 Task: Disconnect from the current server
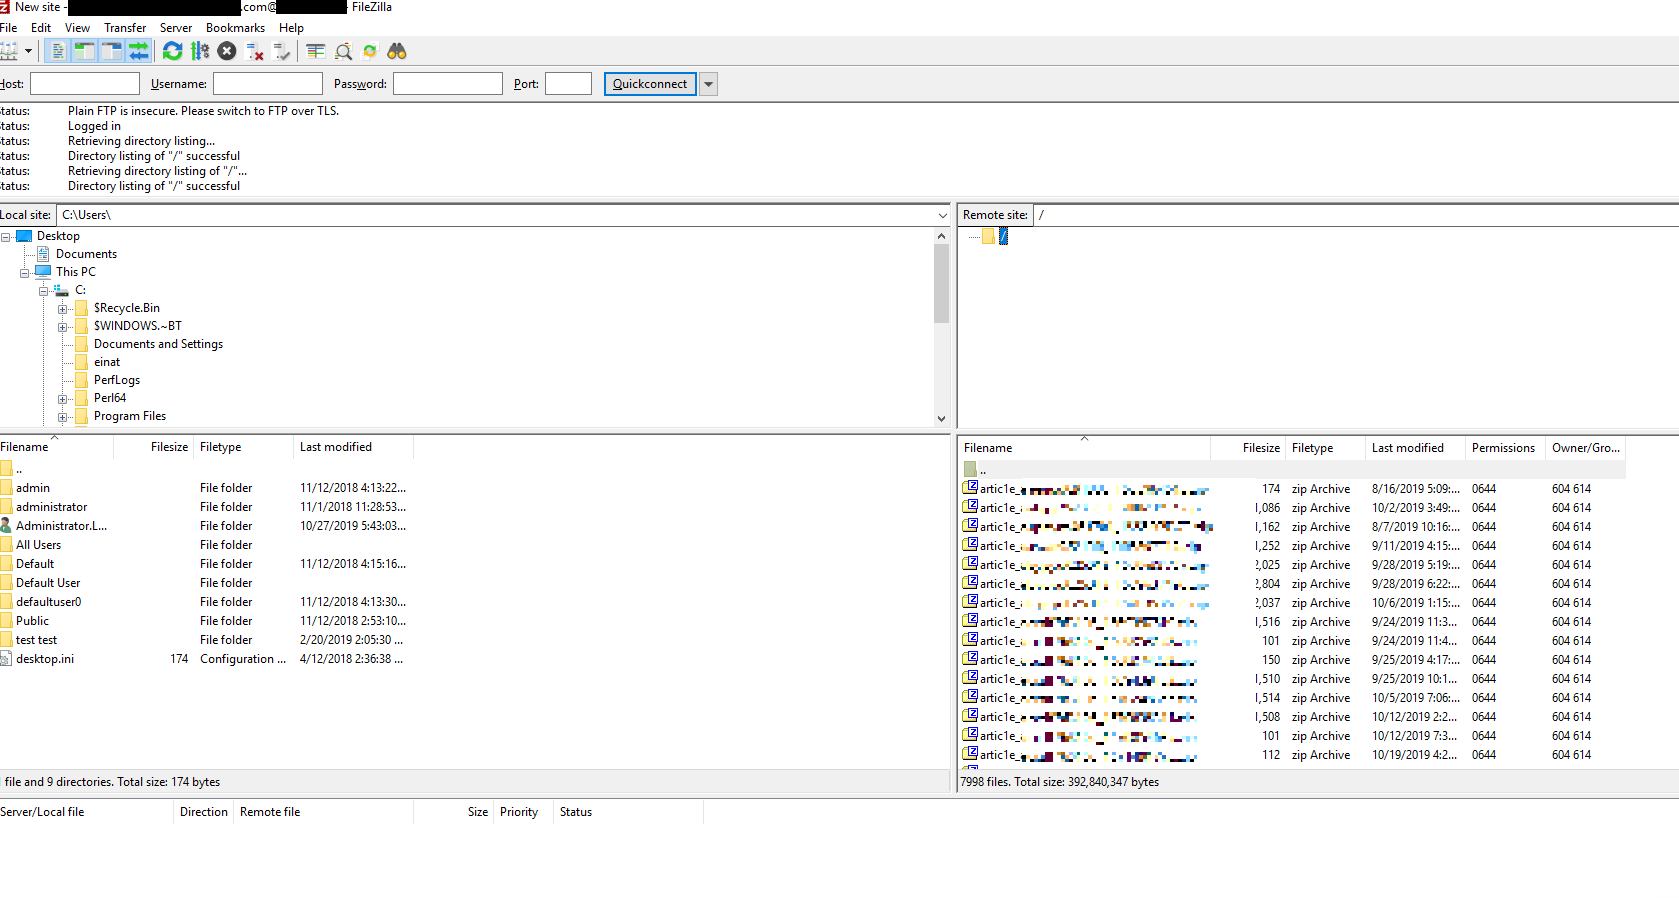point(255,51)
